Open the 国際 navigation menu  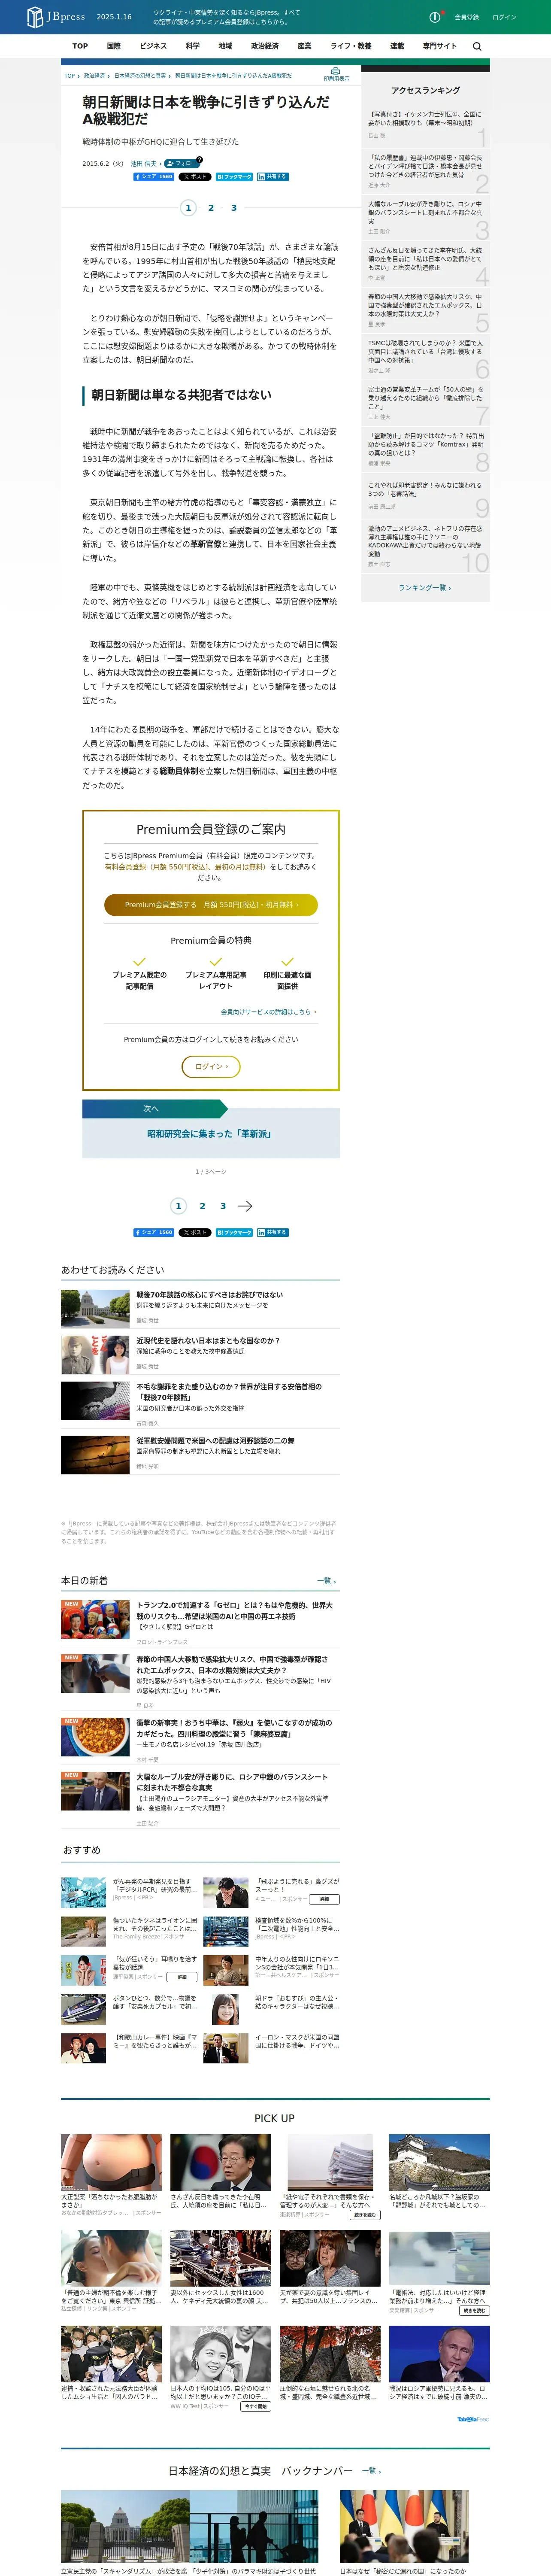(x=114, y=46)
